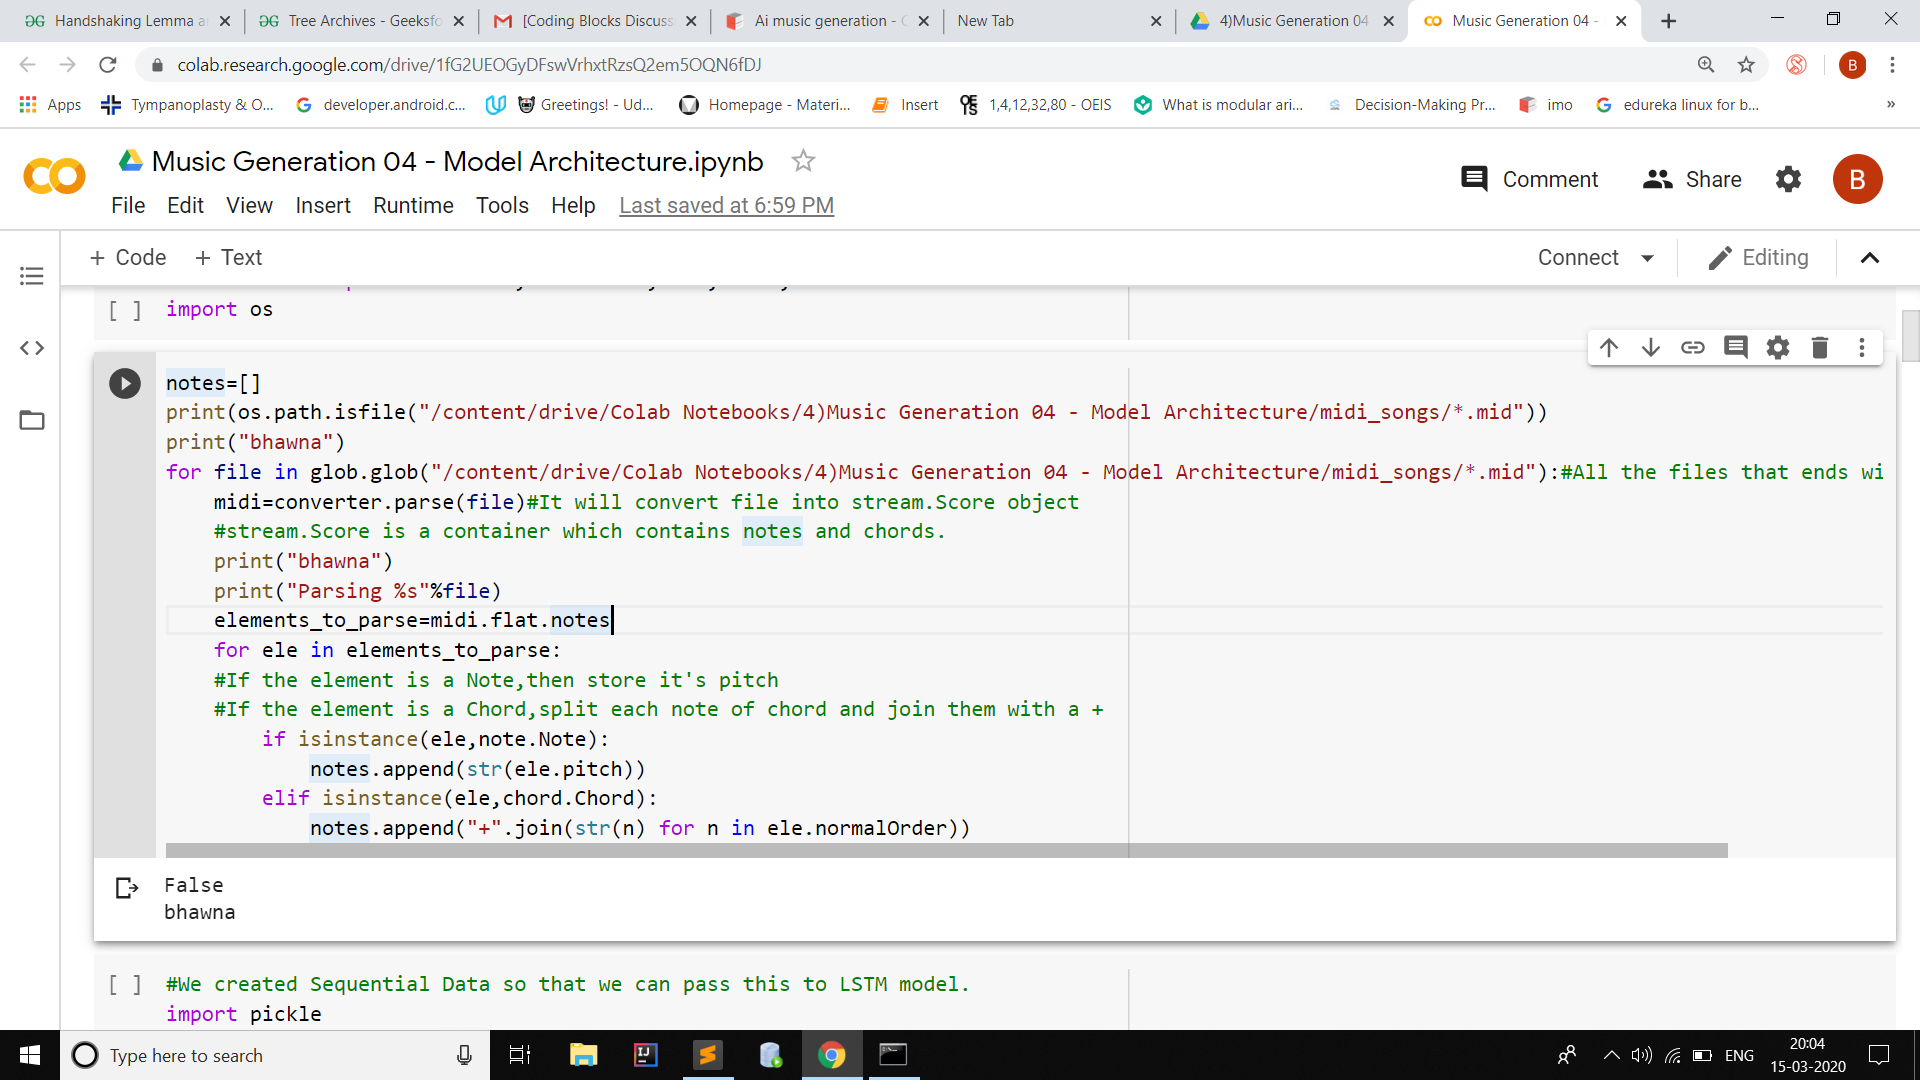
Task: Move cell up with arrow icon
Action: coord(1609,347)
